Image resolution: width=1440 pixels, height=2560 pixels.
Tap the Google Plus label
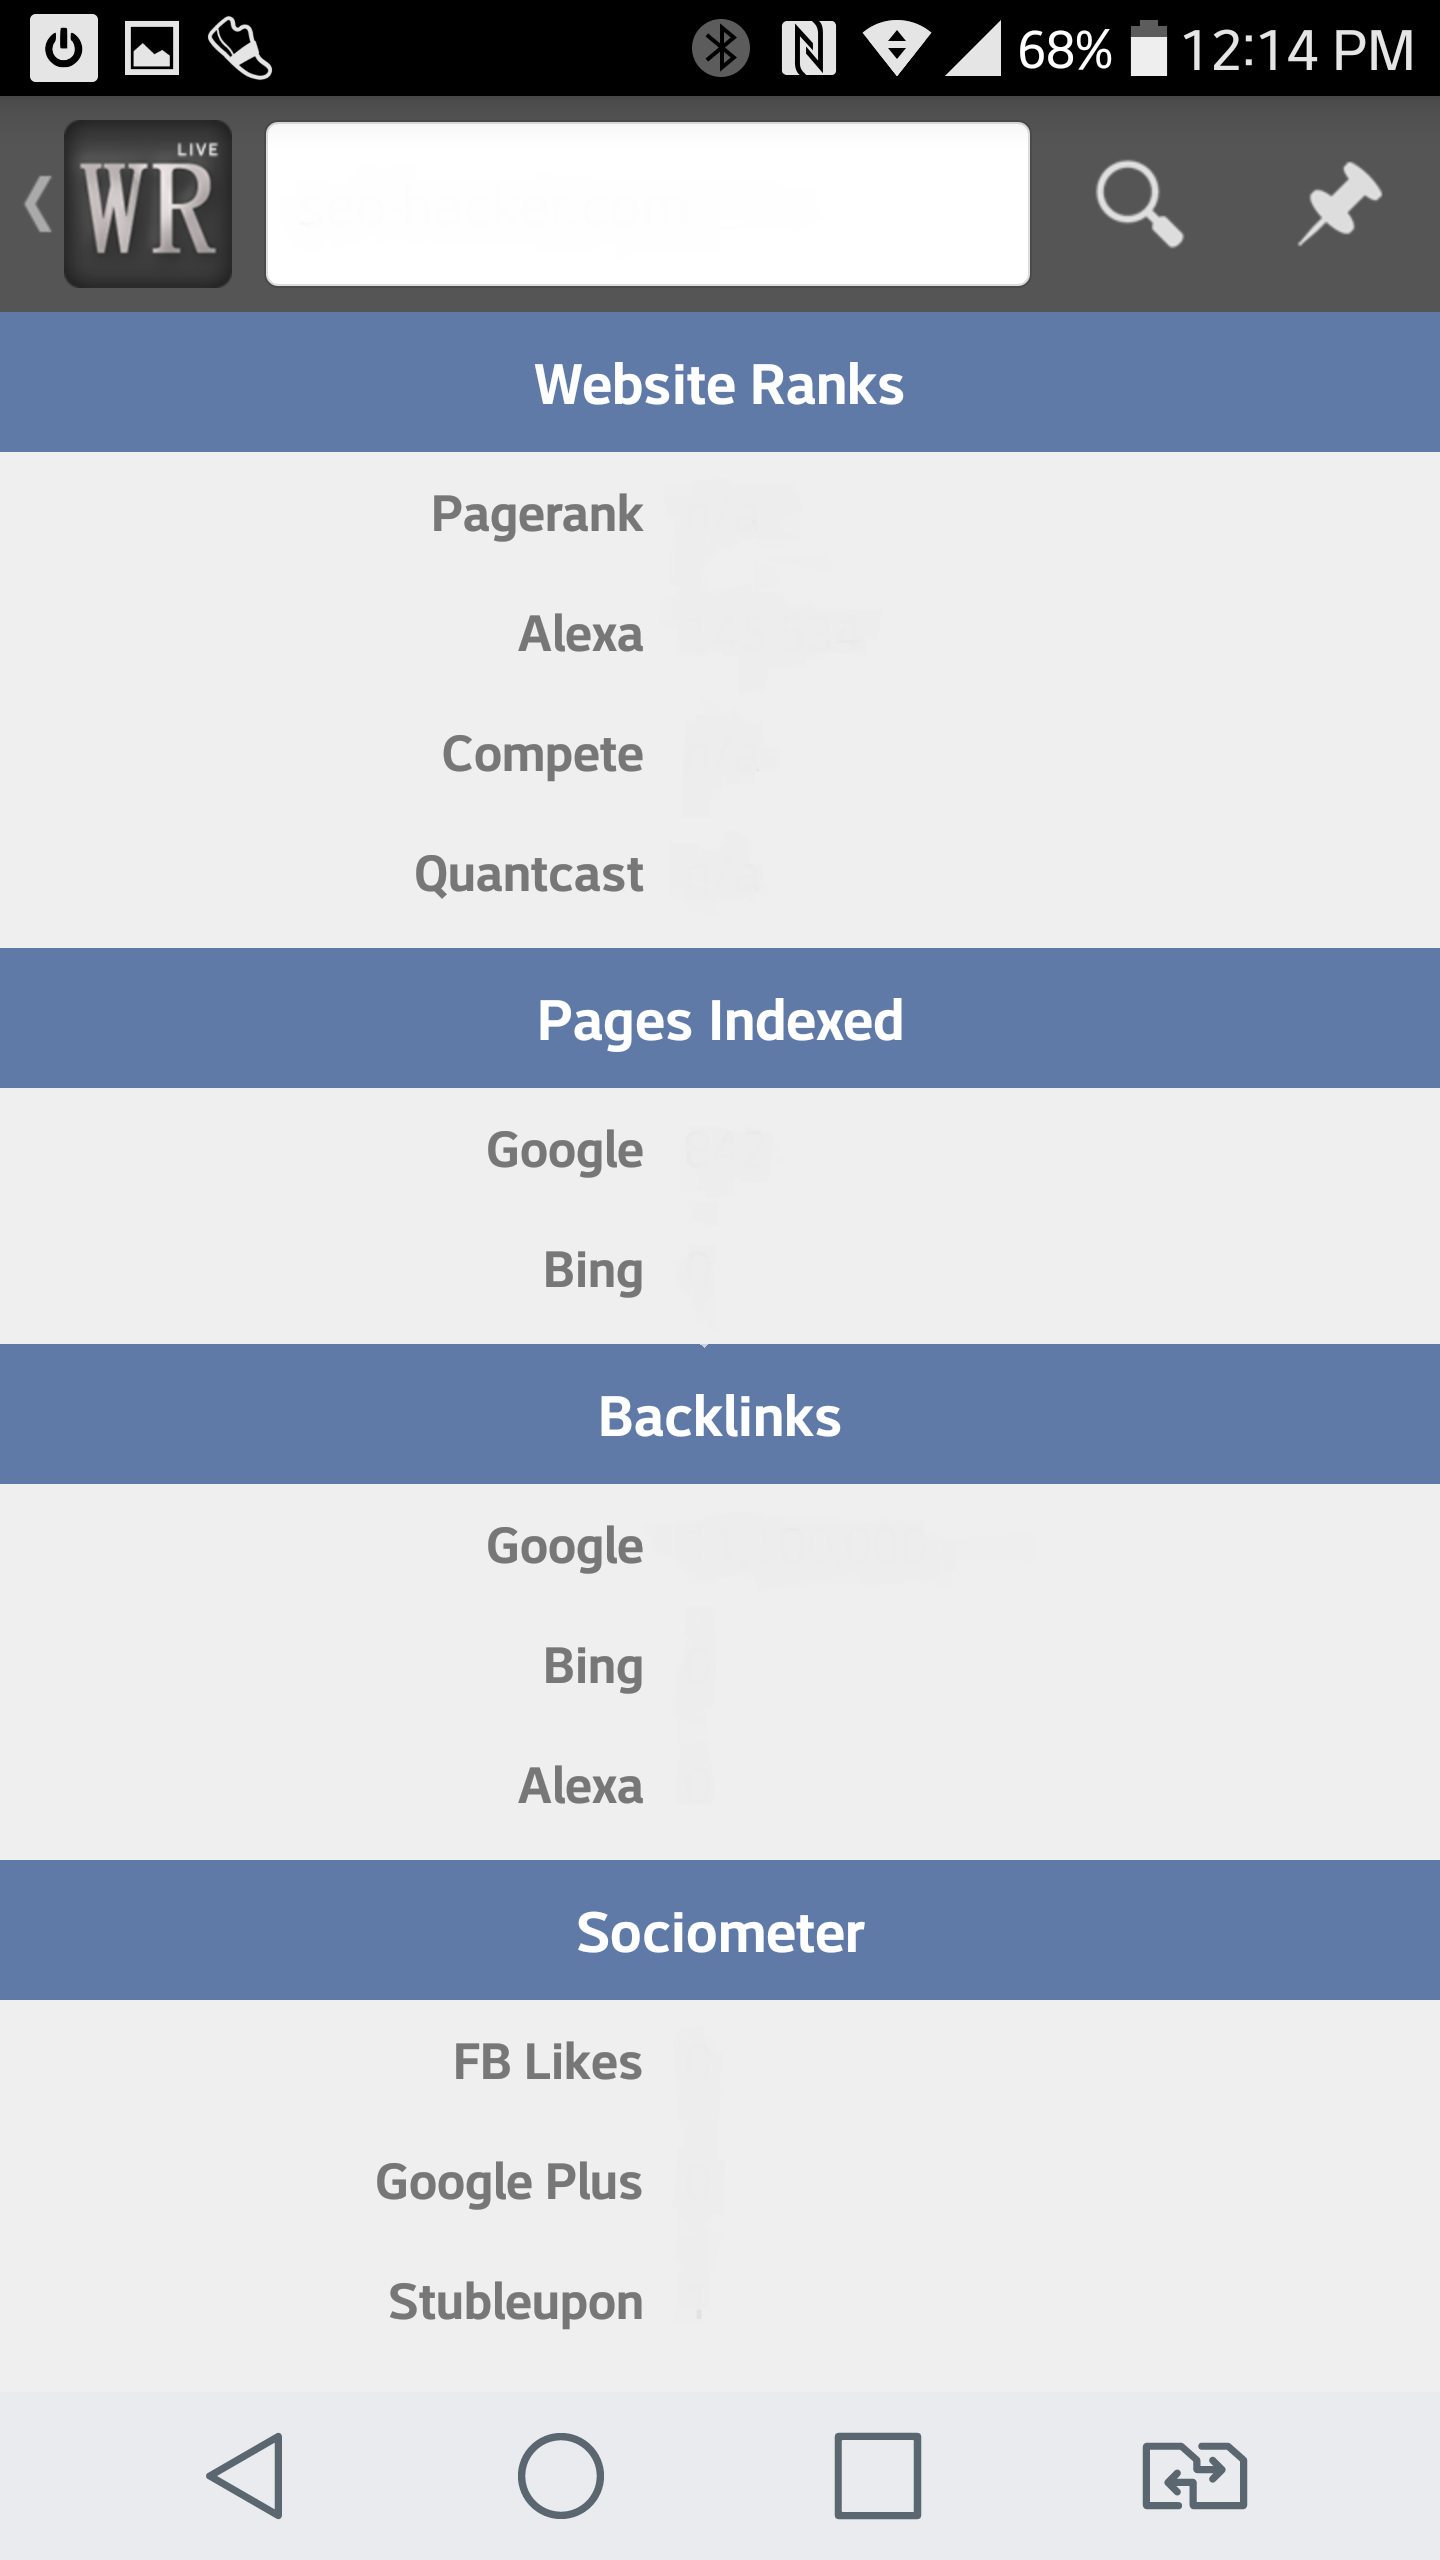[509, 2182]
